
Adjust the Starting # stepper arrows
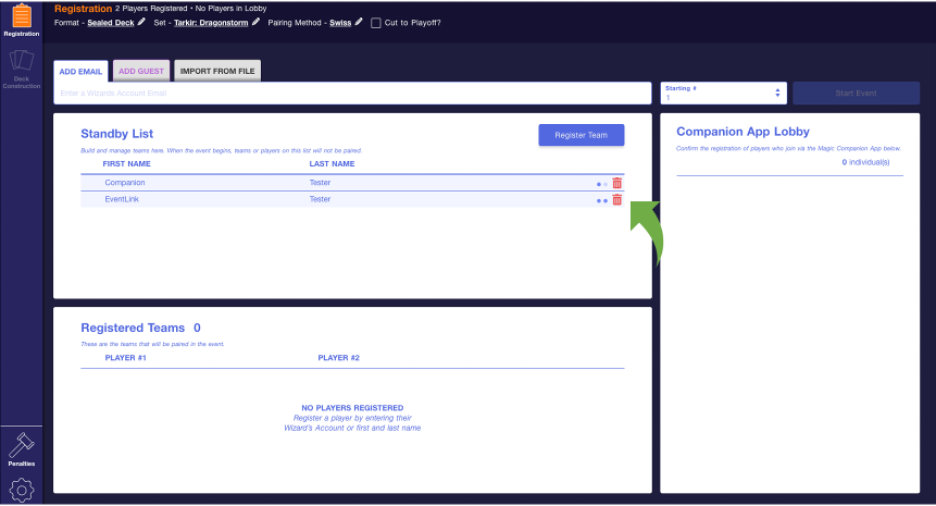tap(777, 93)
